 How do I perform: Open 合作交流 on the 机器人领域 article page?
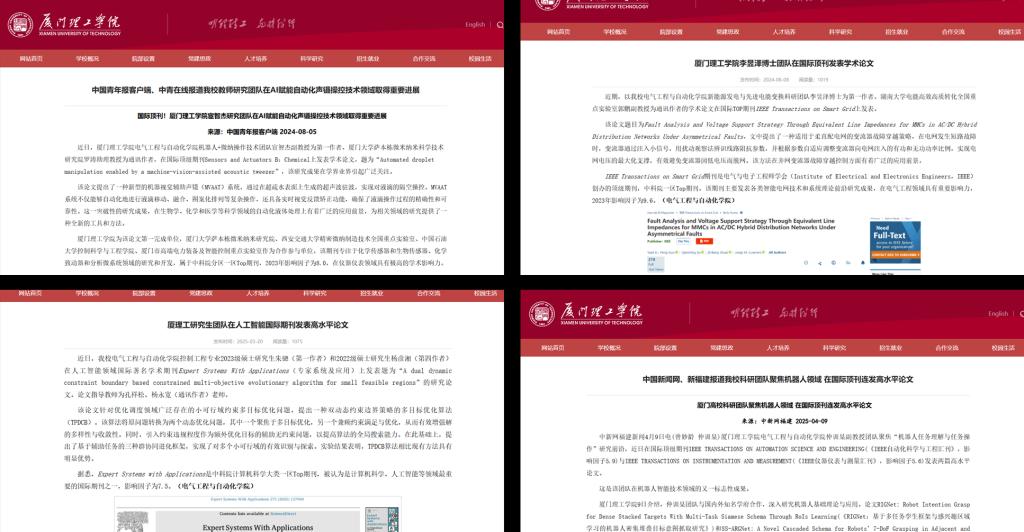[x=947, y=348]
